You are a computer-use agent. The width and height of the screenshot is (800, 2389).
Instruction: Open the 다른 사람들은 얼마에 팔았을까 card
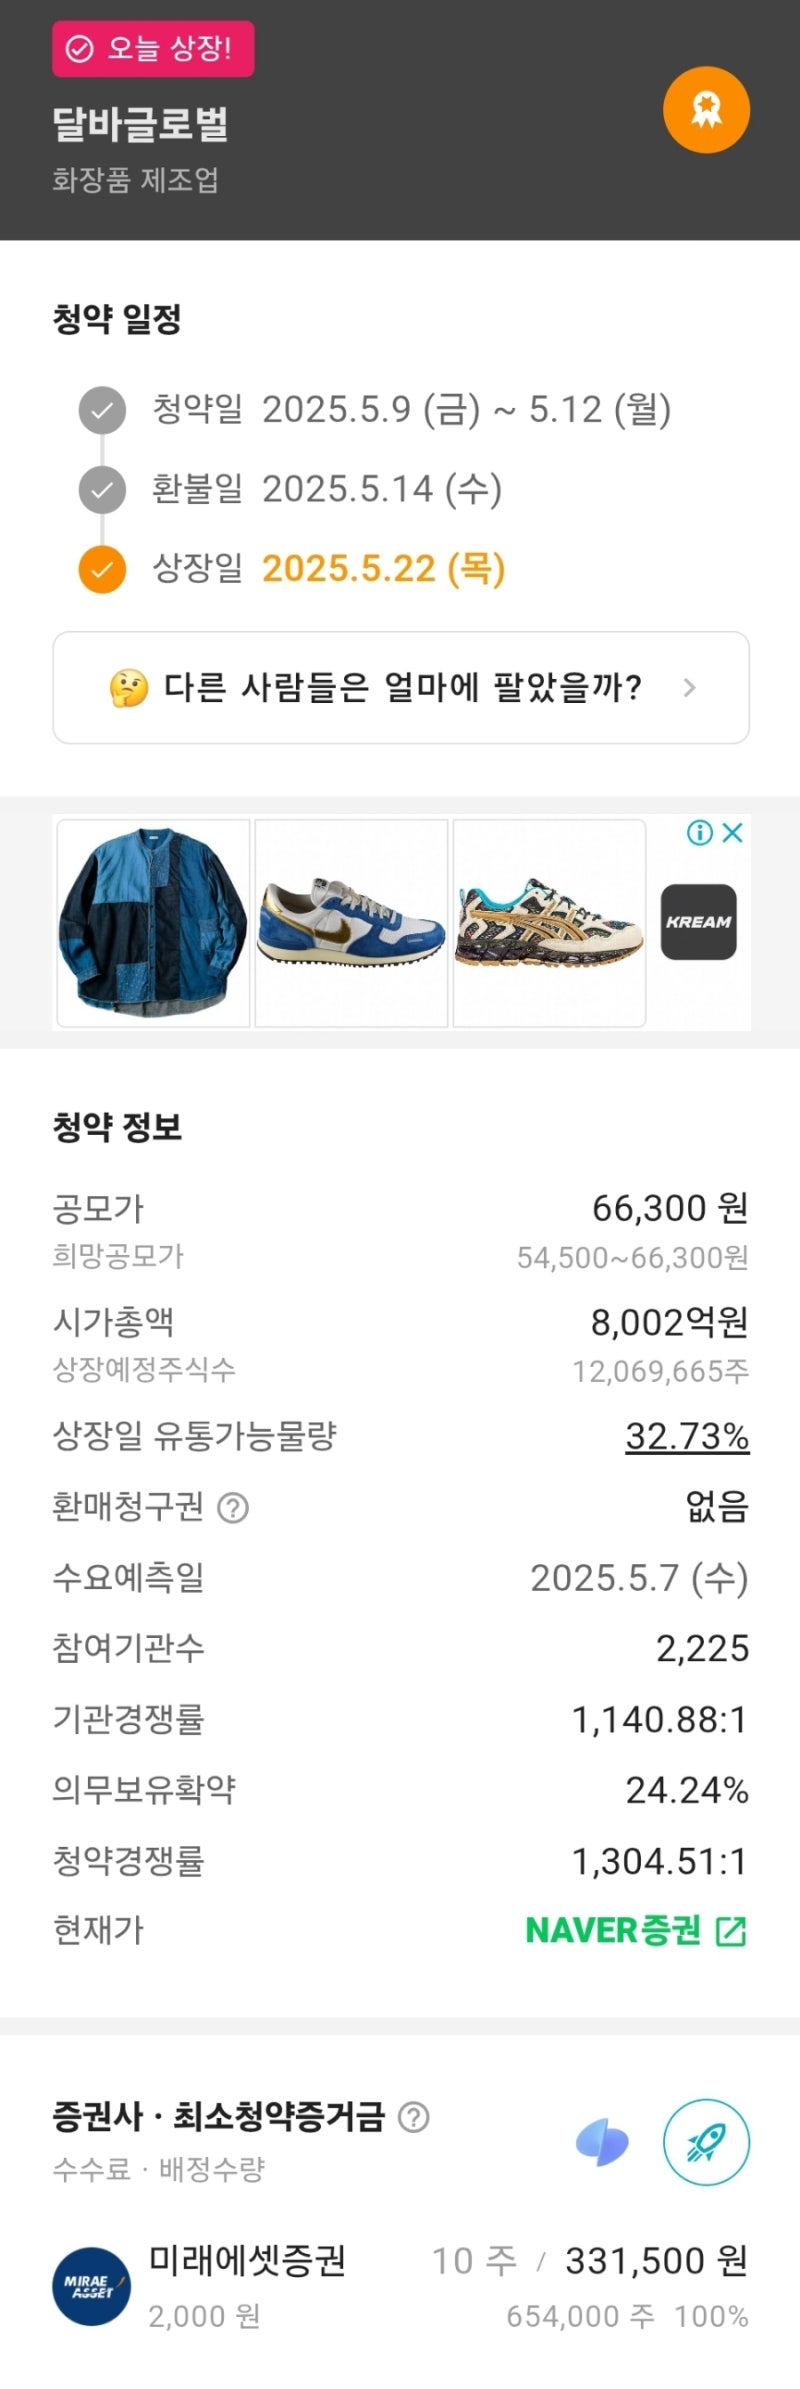pyautogui.click(x=400, y=688)
